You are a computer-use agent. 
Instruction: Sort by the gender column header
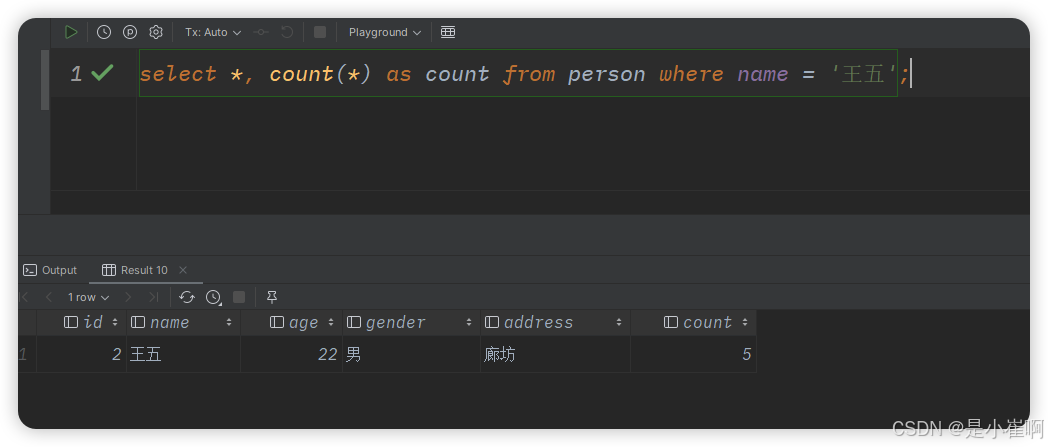pyautogui.click(x=411, y=322)
